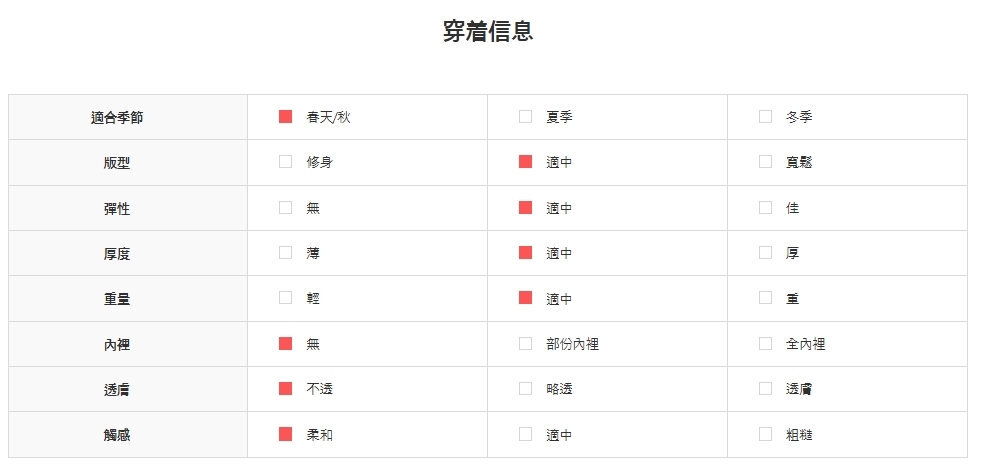Viewport: 1000px width, 472px height.
Task: Check the 部份內裡 lining checkbox
Action: click(x=525, y=344)
